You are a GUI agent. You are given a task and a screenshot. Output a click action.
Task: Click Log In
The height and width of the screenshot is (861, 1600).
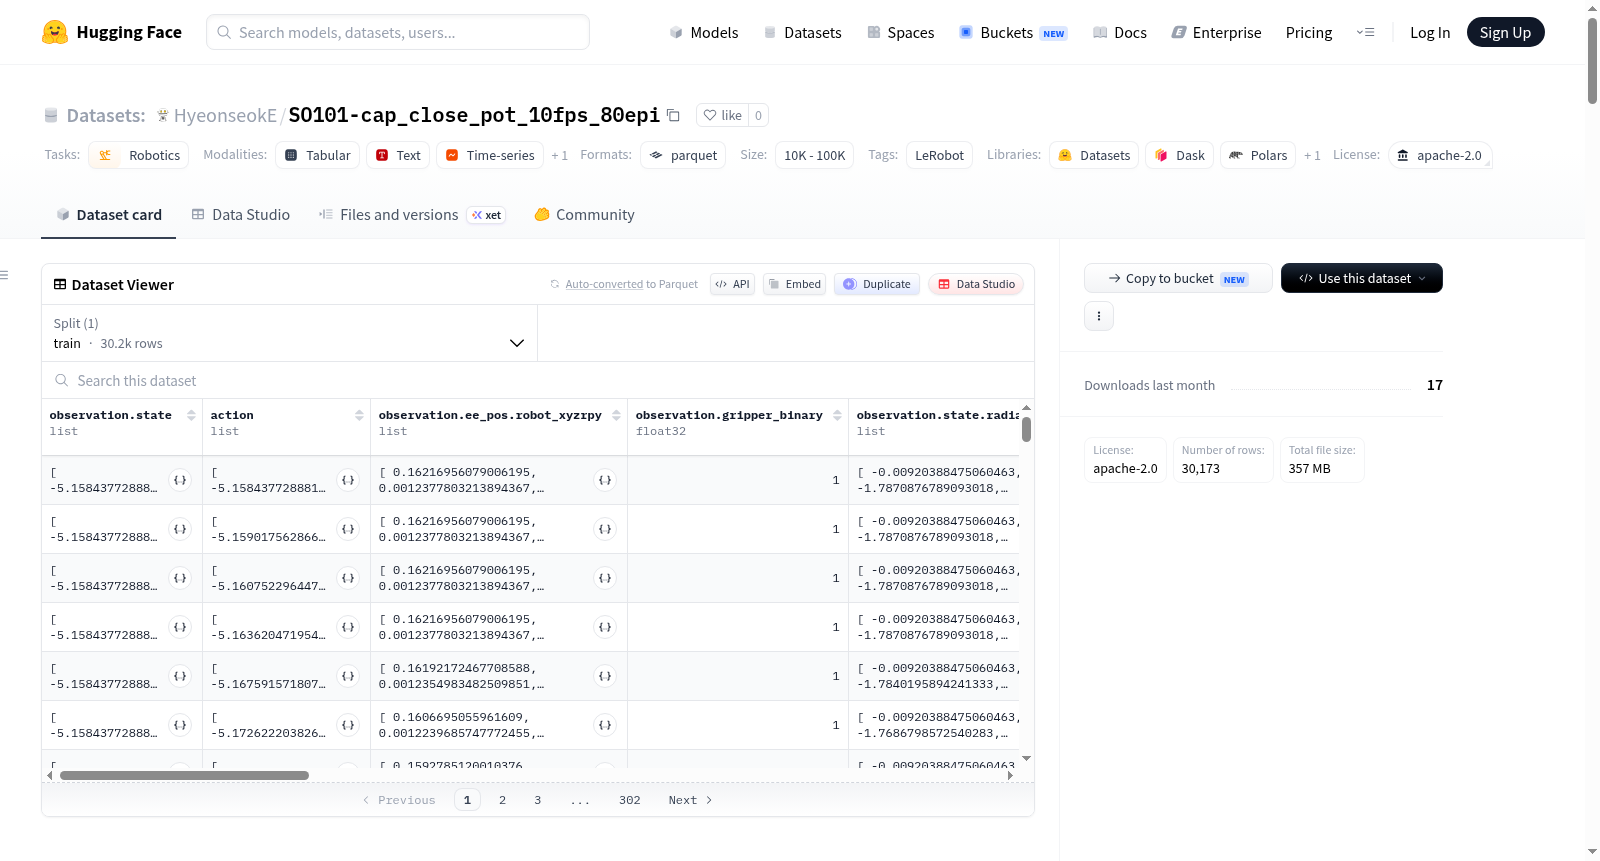pos(1430,32)
